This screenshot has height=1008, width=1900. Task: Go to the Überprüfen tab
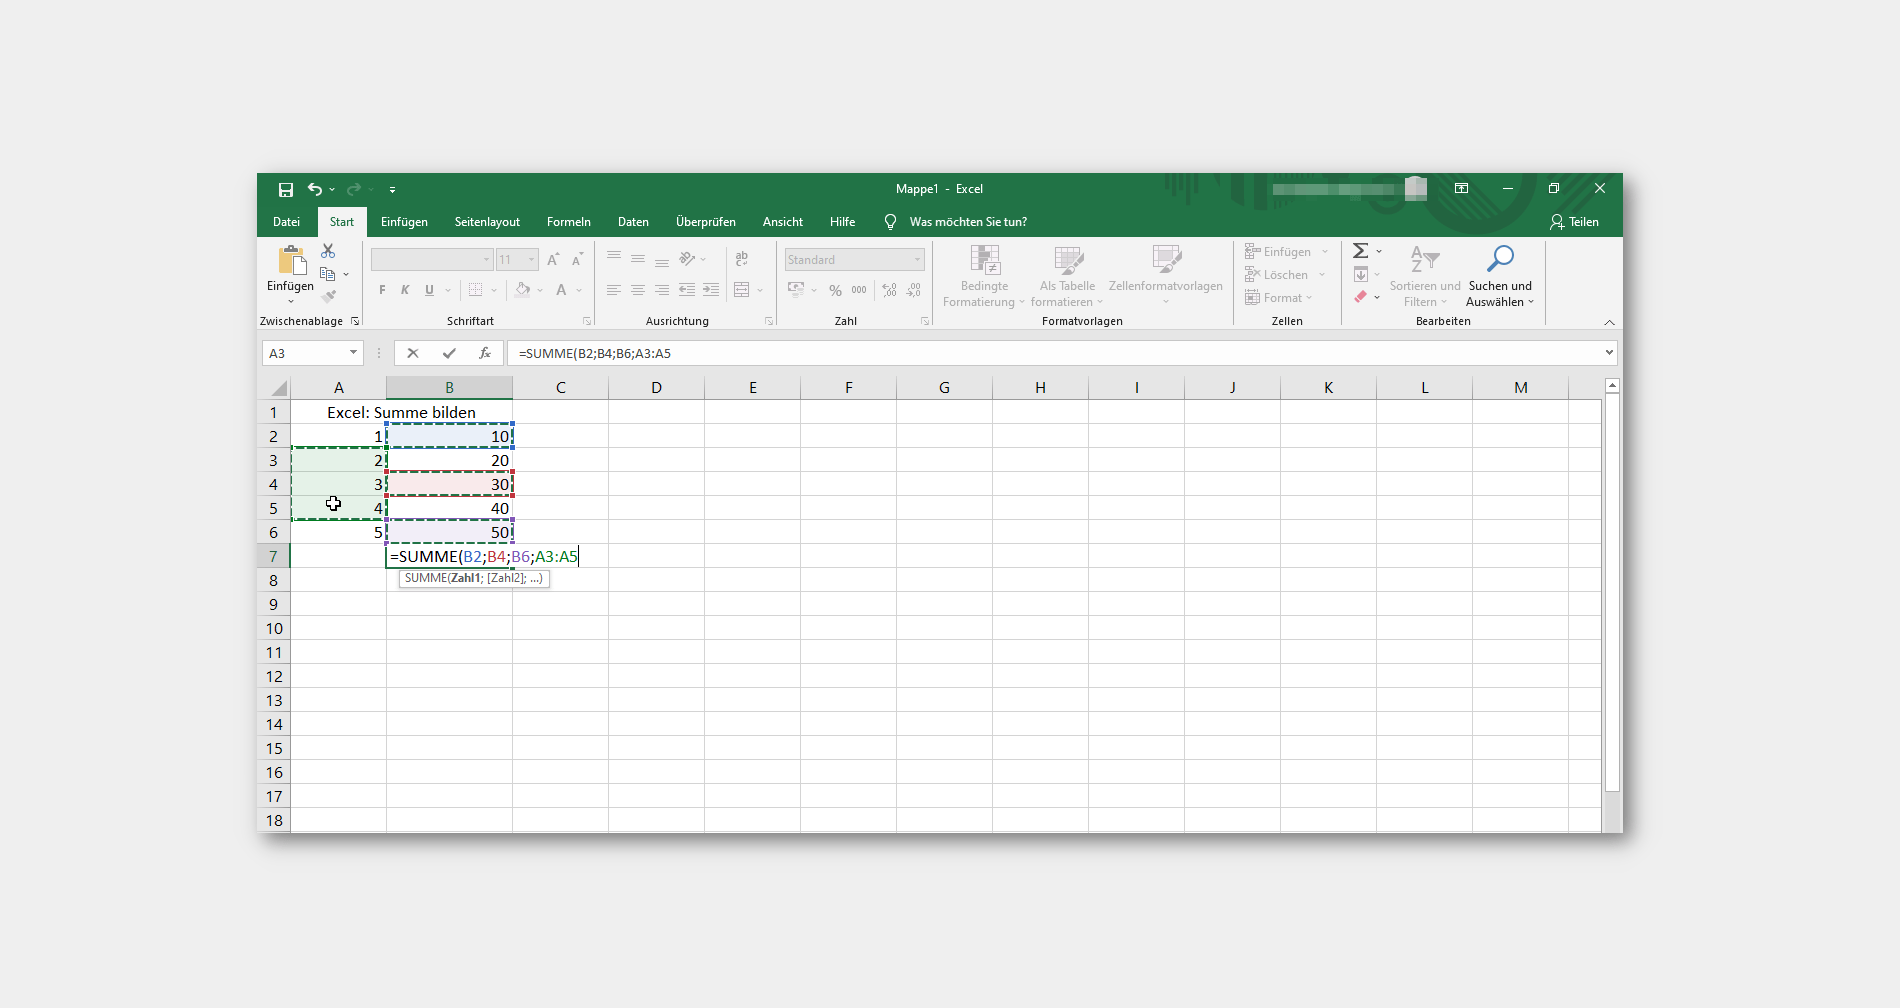pos(705,222)
